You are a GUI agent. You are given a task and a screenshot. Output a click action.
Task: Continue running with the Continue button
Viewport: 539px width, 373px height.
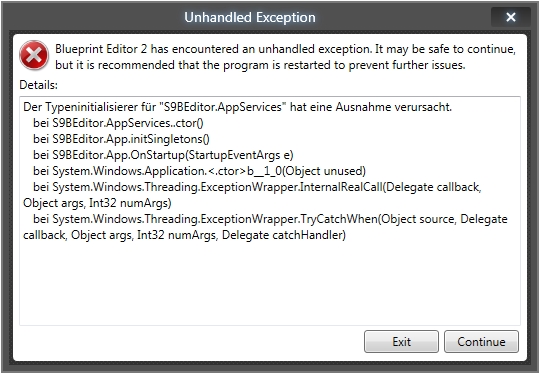(x=481, y=341)
